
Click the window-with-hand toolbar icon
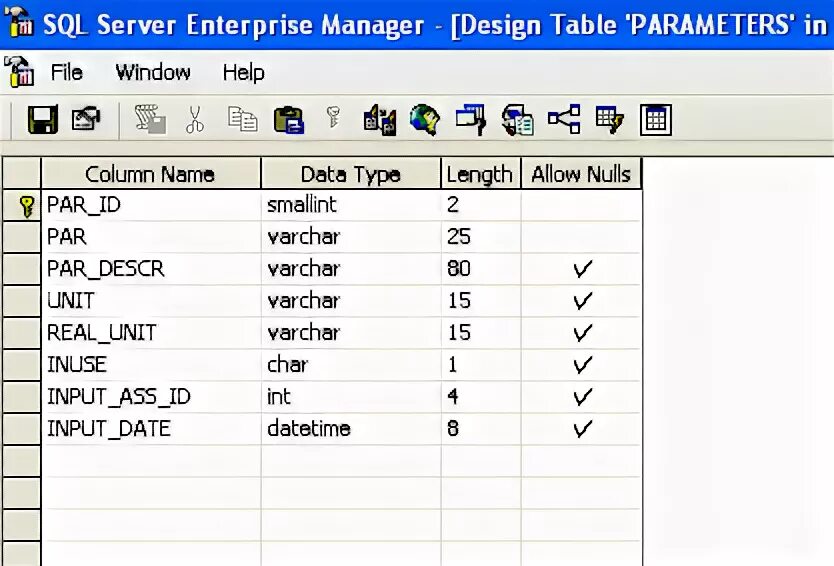pos(471,119)
